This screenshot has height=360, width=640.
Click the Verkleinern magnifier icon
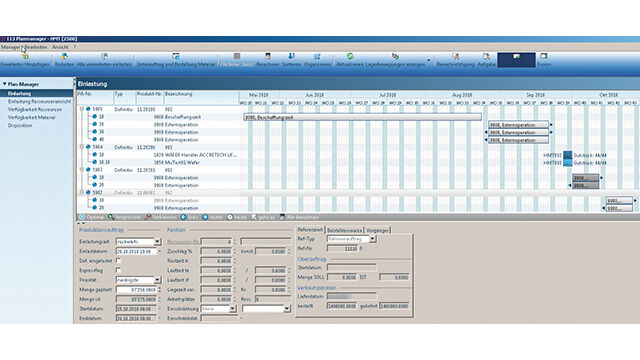[x=147, y=218]
